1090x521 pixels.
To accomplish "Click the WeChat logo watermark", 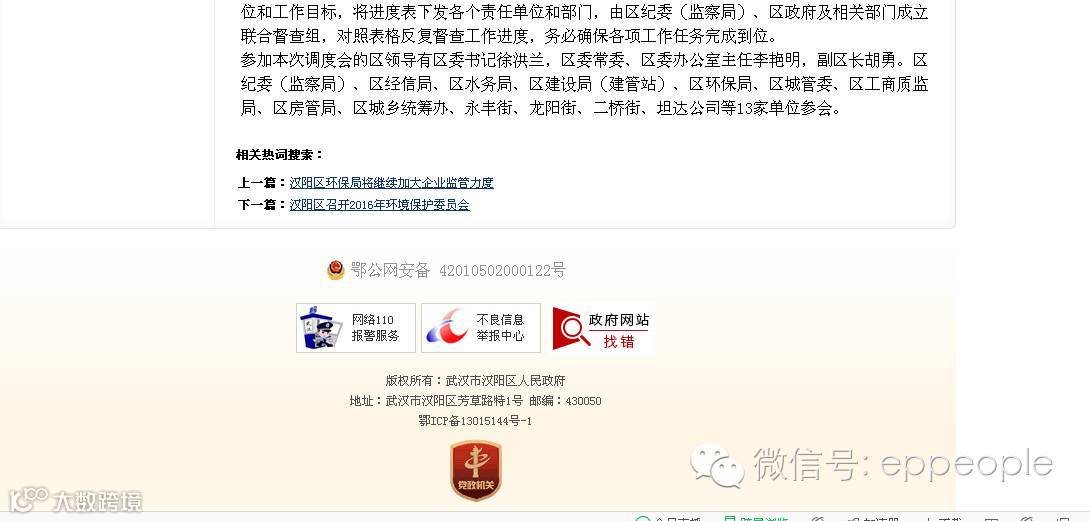I will [716, 465].
